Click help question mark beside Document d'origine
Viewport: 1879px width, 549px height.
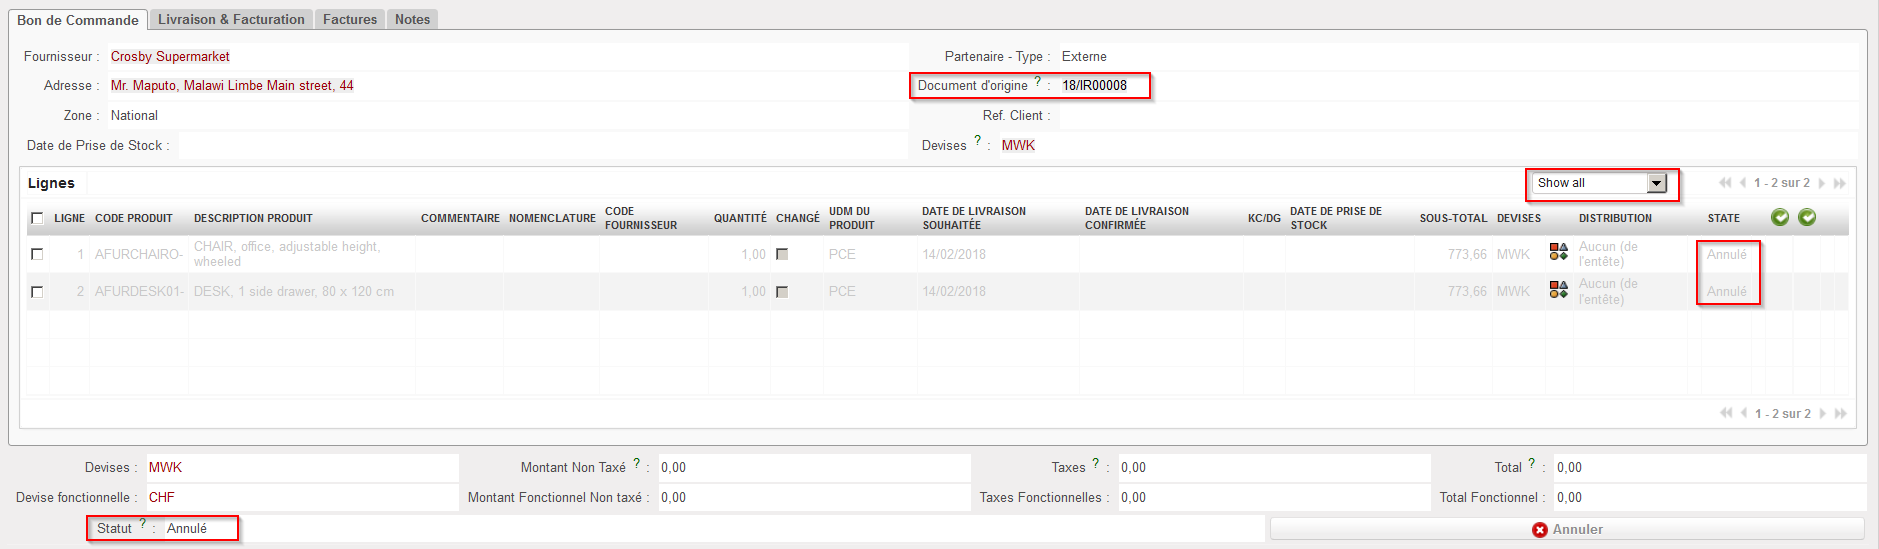pyautogui.click(x=1037, y=82)
